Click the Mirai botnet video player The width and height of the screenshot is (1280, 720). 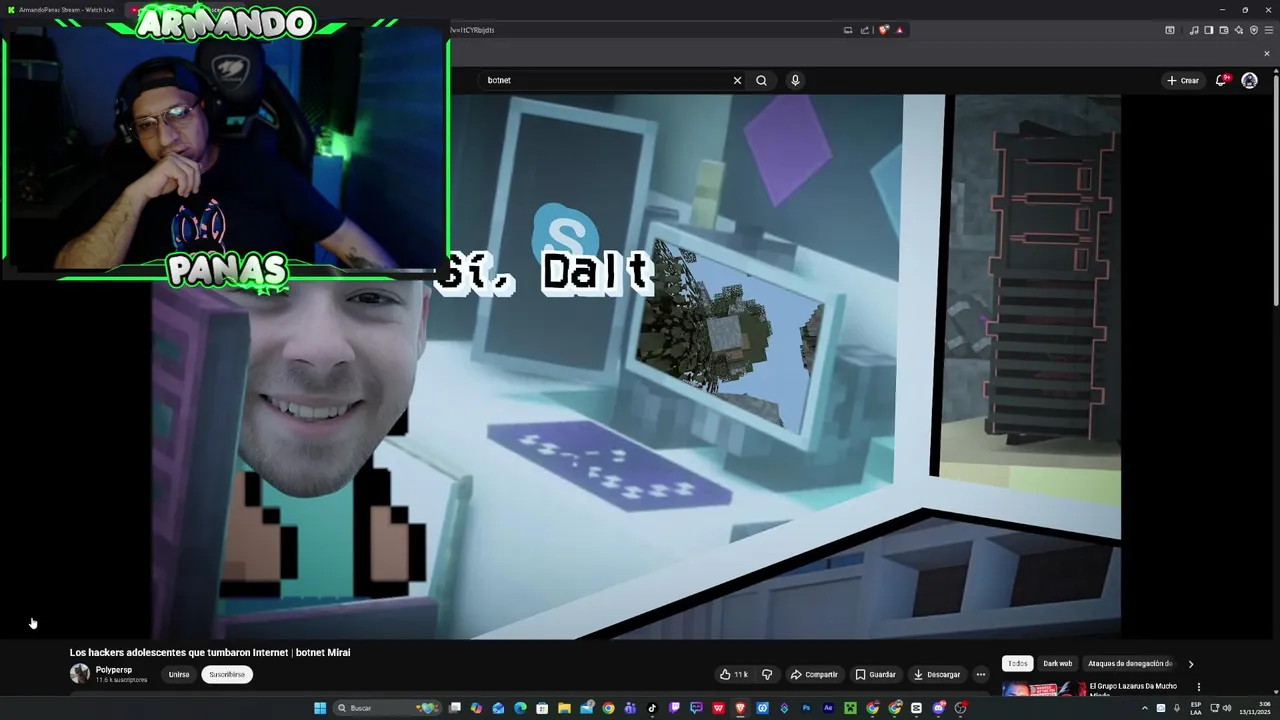click(636, 367)
